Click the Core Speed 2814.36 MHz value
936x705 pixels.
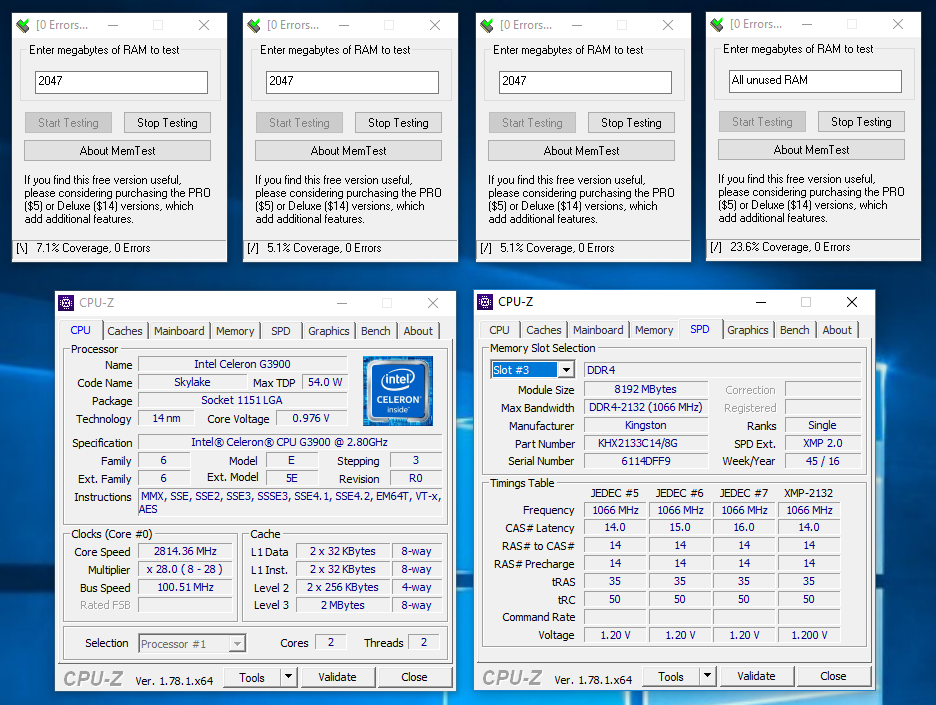point(185,551)
